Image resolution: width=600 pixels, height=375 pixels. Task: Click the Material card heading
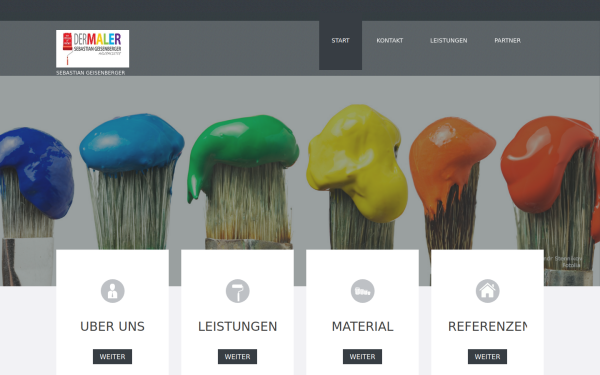pos(362,326)
